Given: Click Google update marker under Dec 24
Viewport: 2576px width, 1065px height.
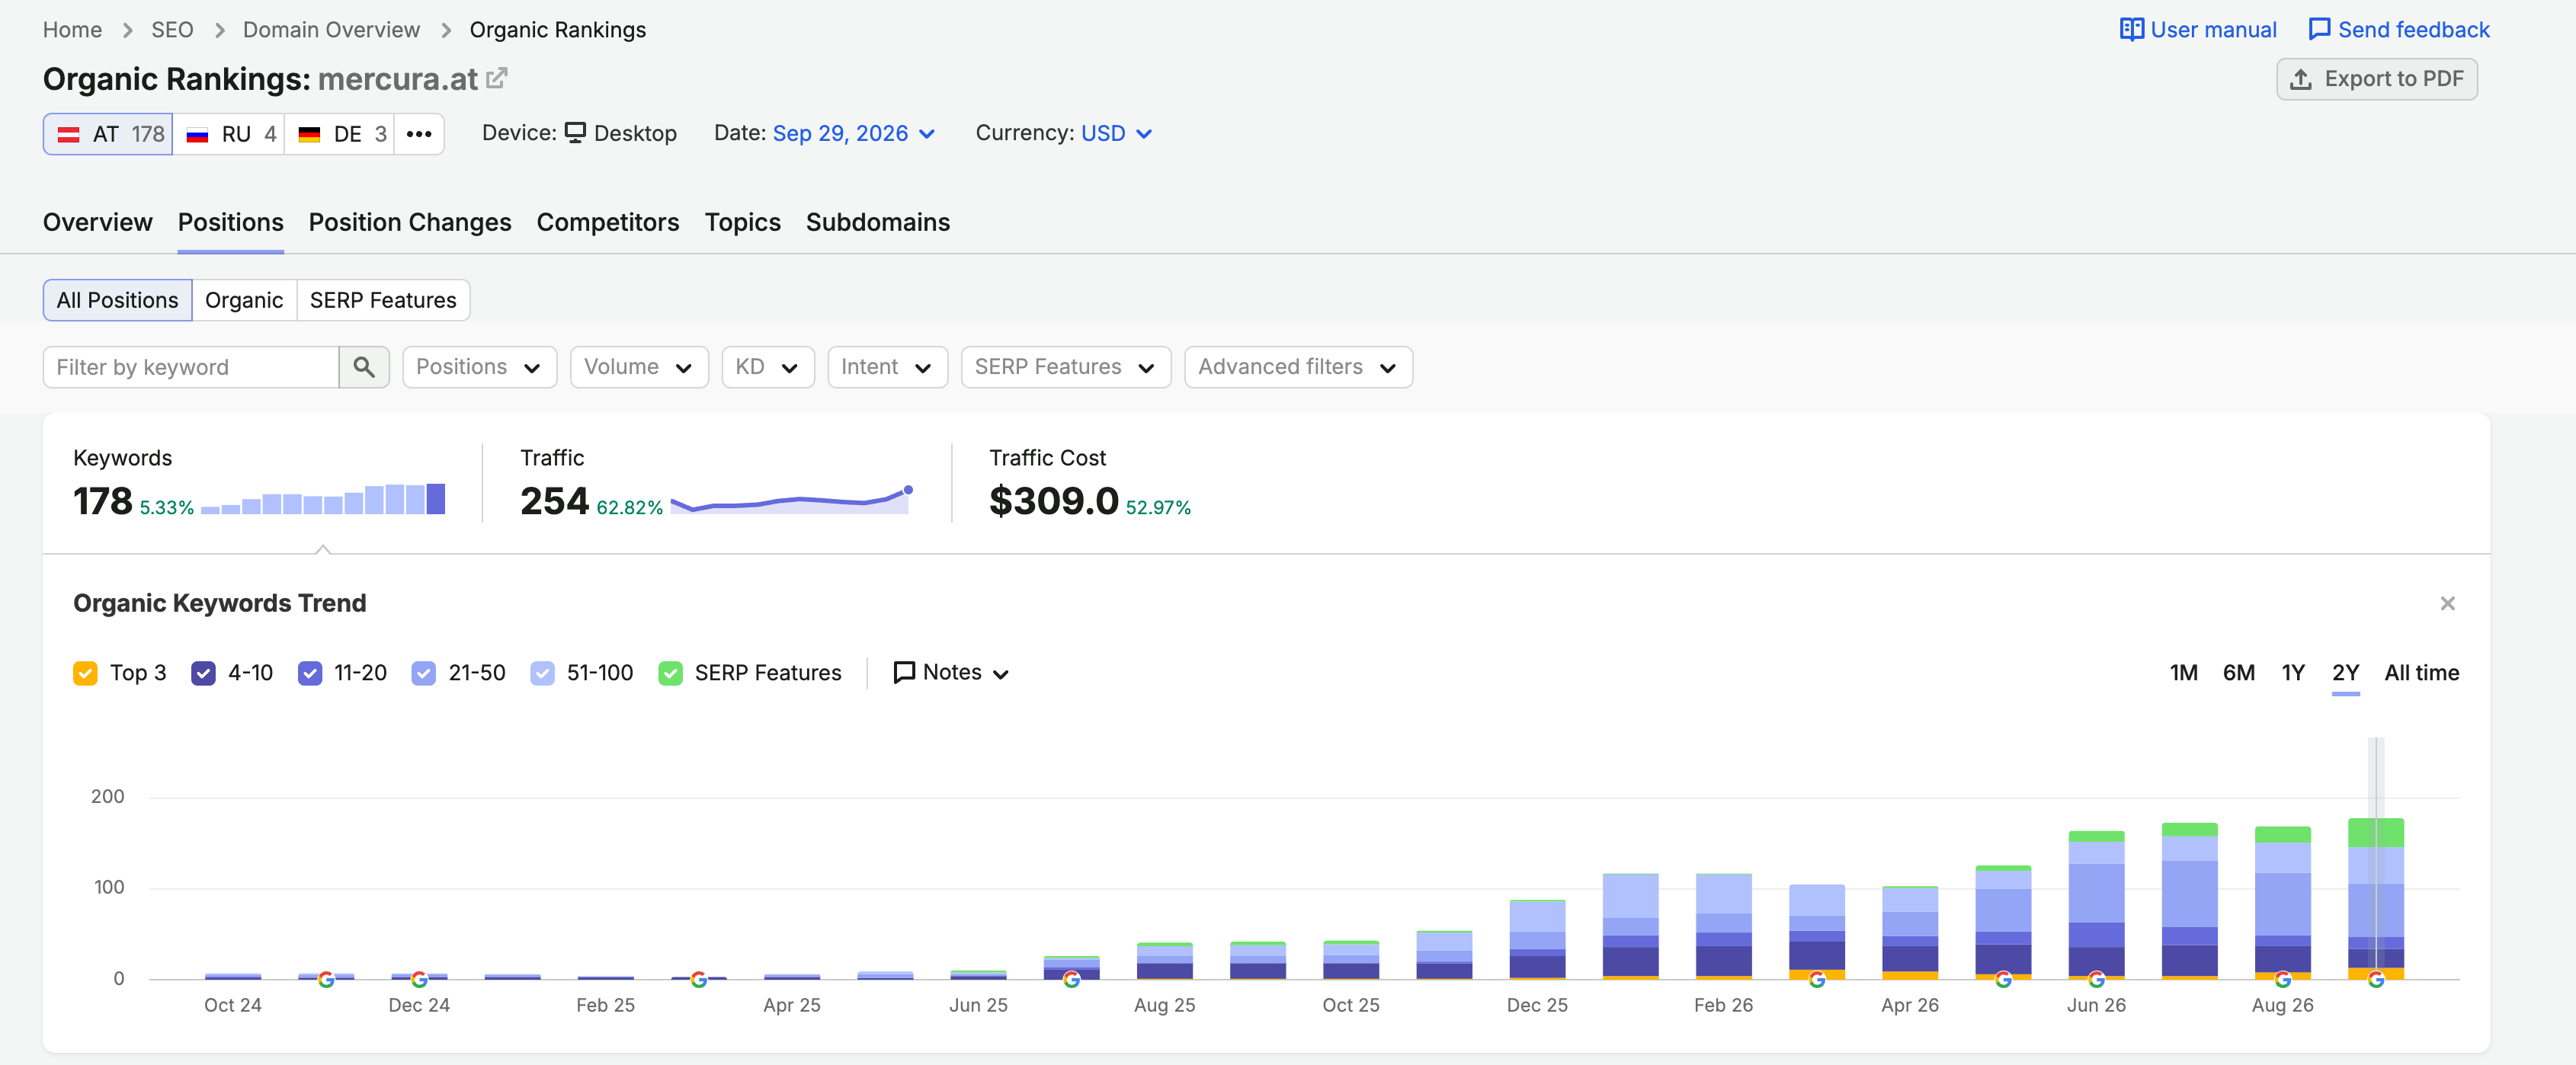Looking at the screenshot, I should (x=419, y=979).
